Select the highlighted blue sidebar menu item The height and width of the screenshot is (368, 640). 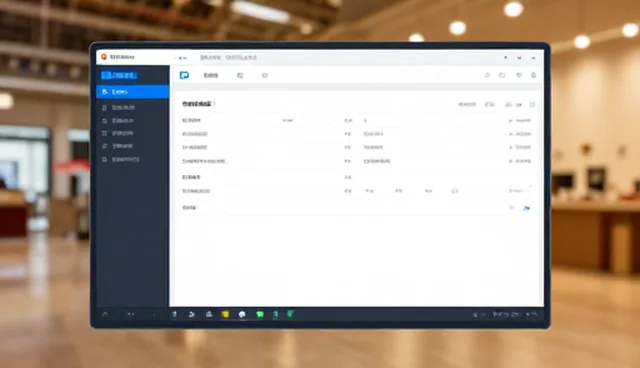133,92
